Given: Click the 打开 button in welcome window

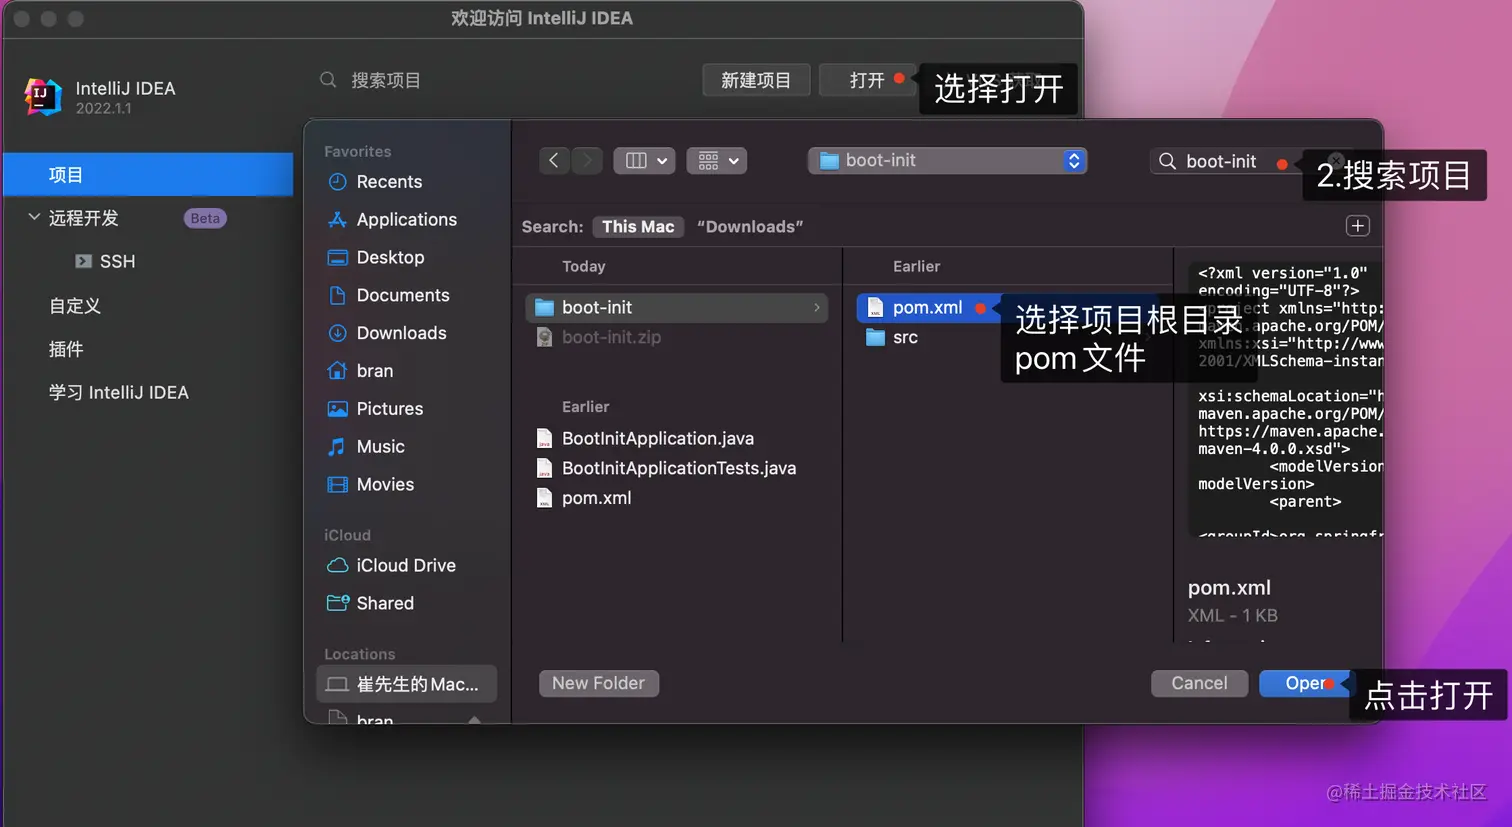Looking at the screenshot, I should click(866, 80).
